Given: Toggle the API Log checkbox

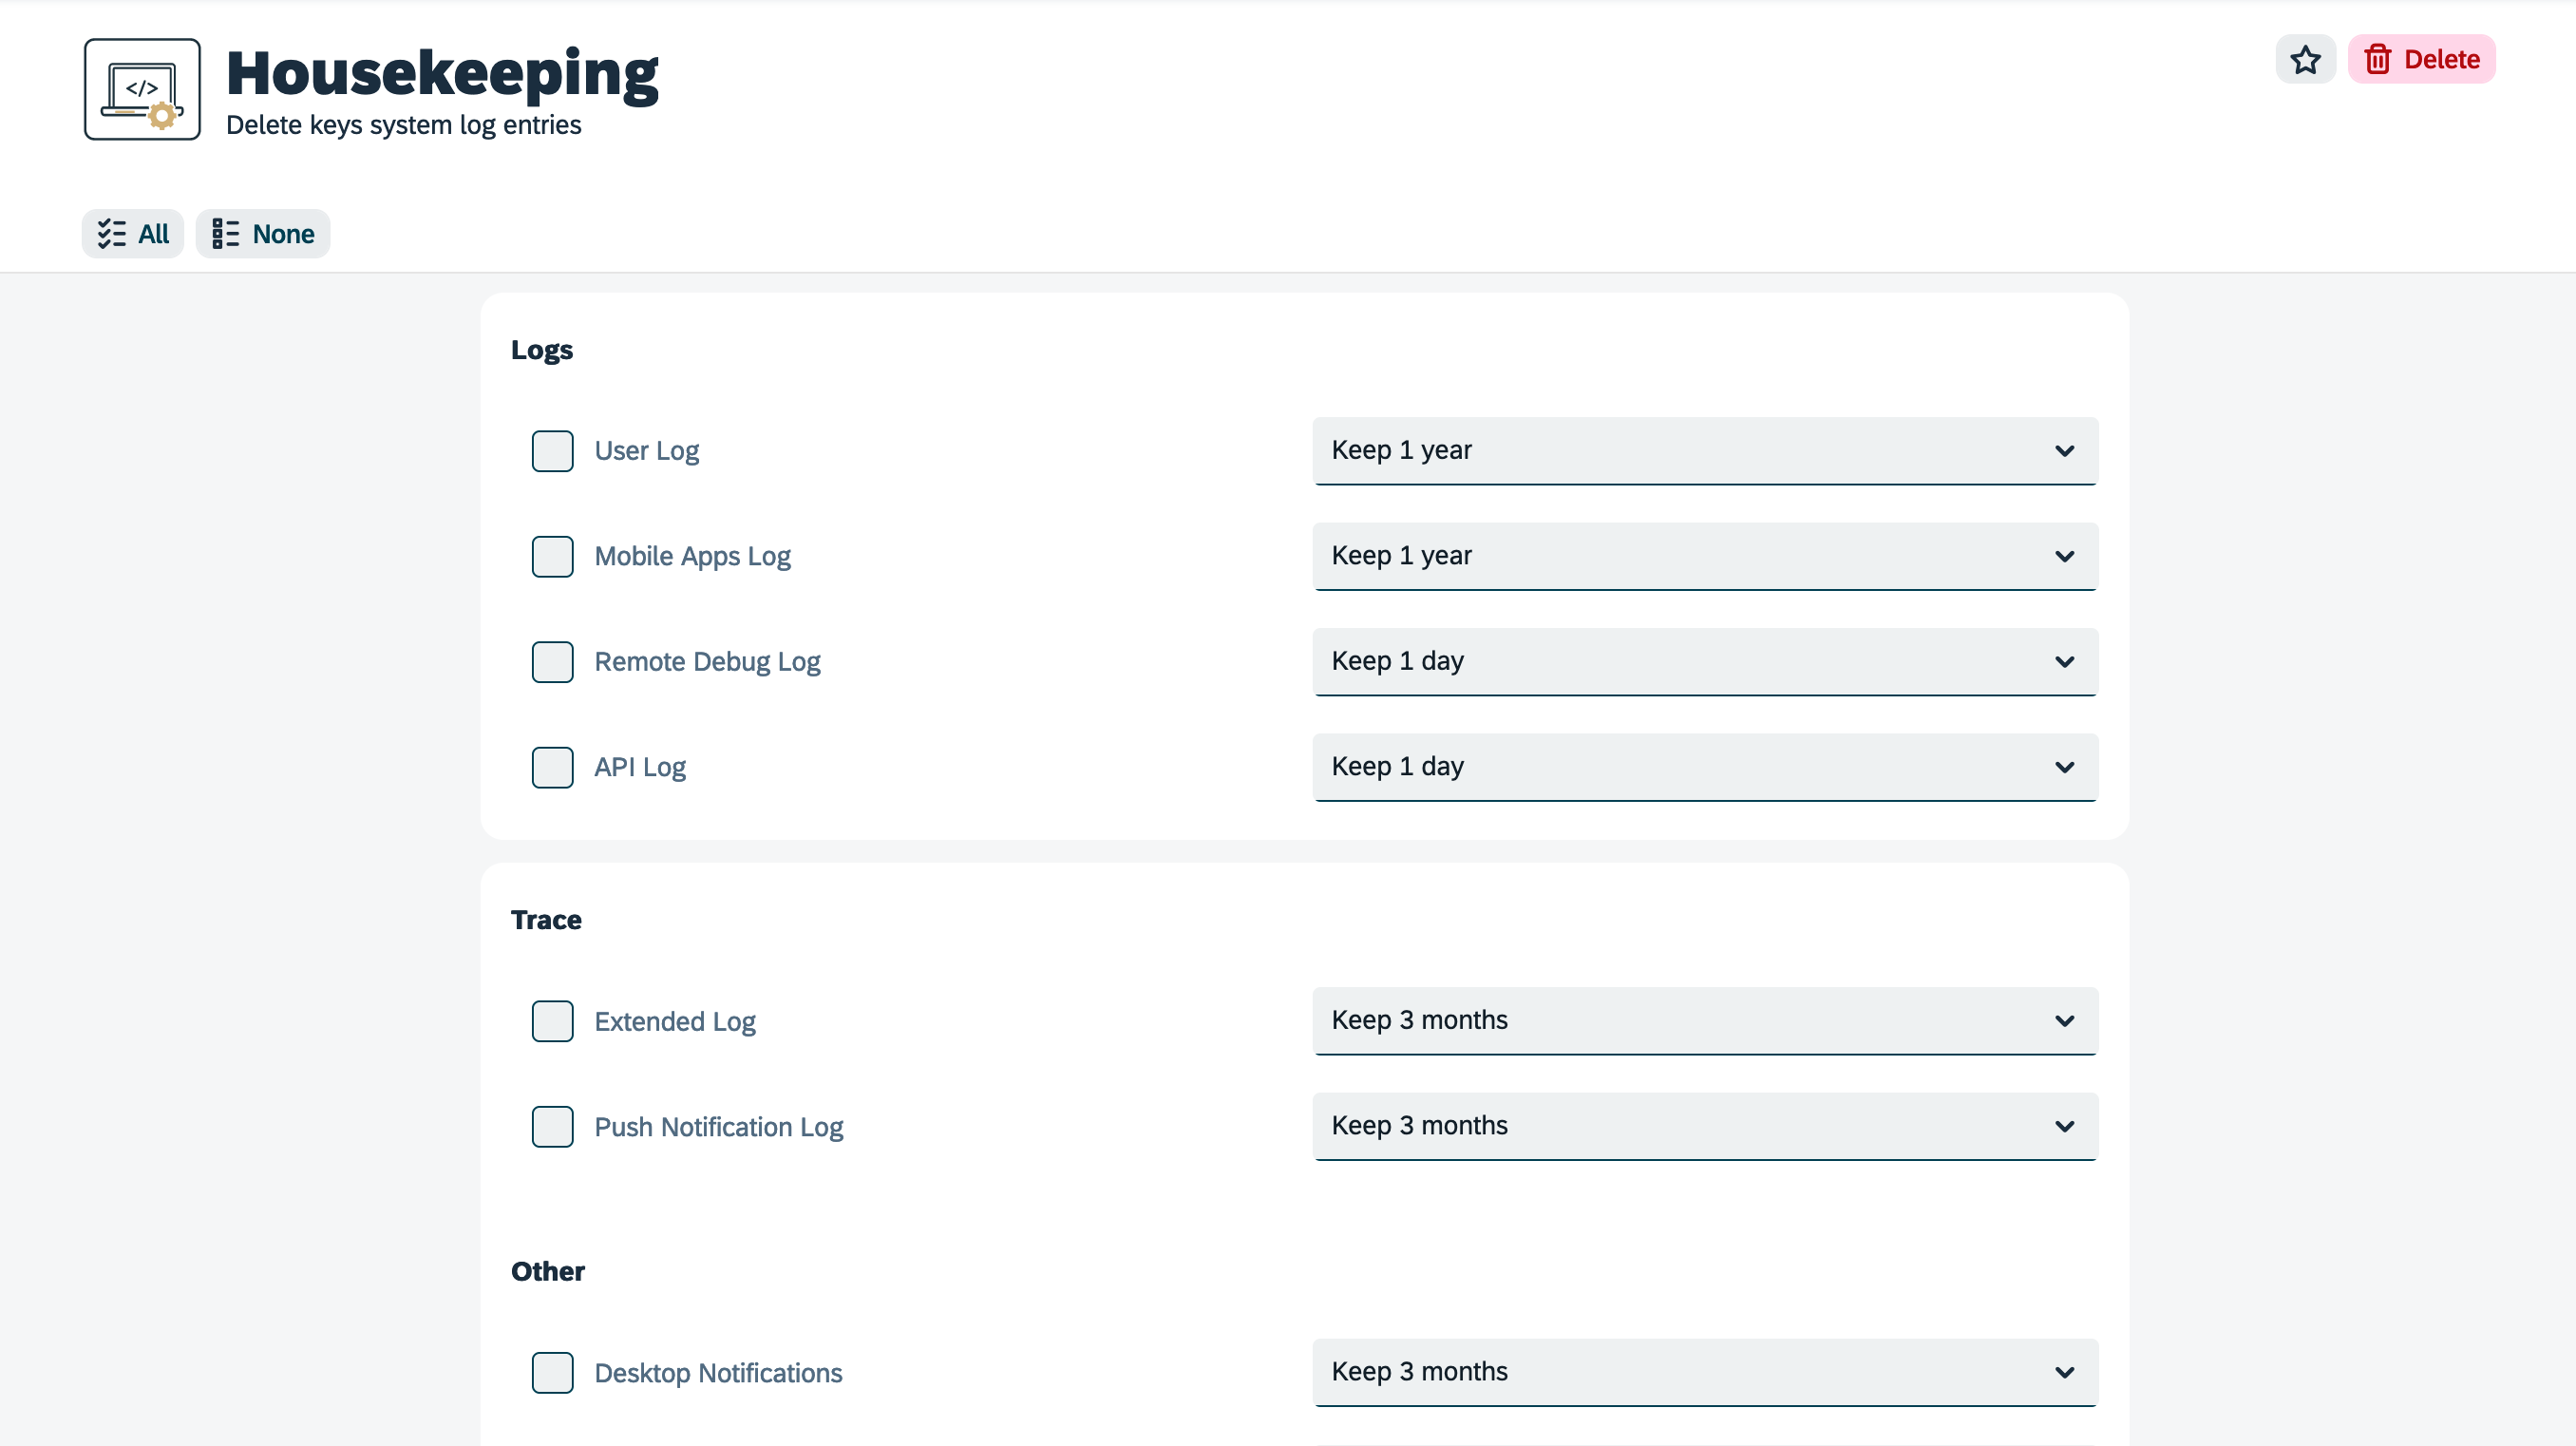Looking at the screenshot, I should [x=552, y=768].
